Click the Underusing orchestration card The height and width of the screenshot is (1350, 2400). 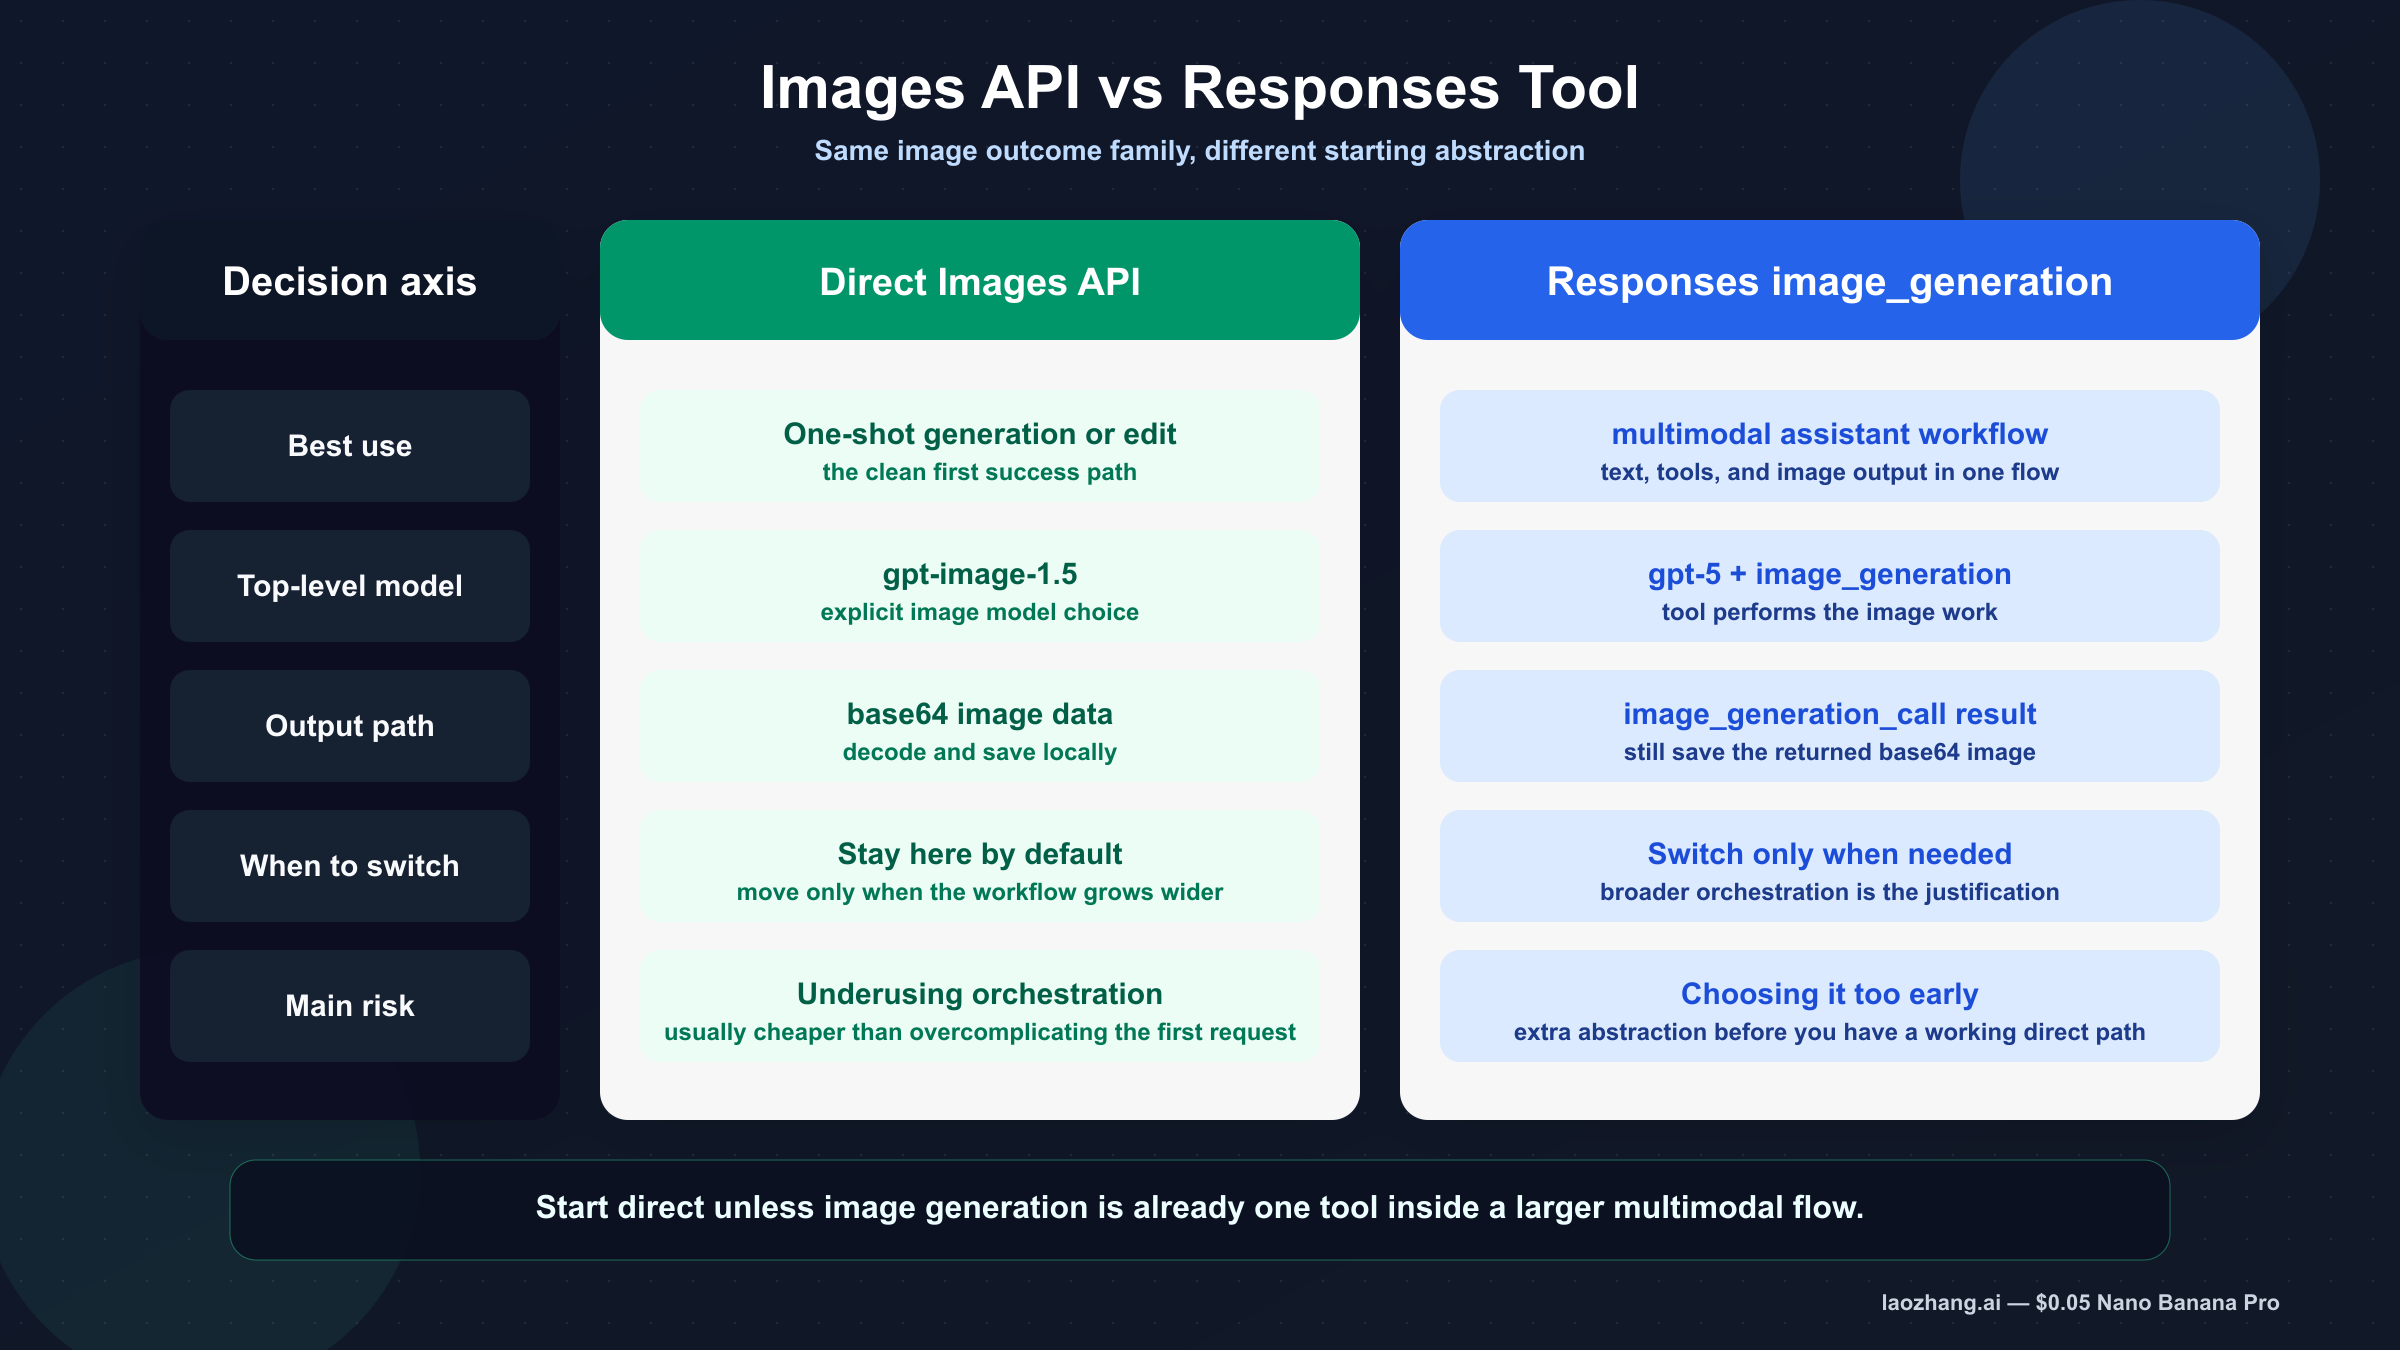click(980, 1006)
